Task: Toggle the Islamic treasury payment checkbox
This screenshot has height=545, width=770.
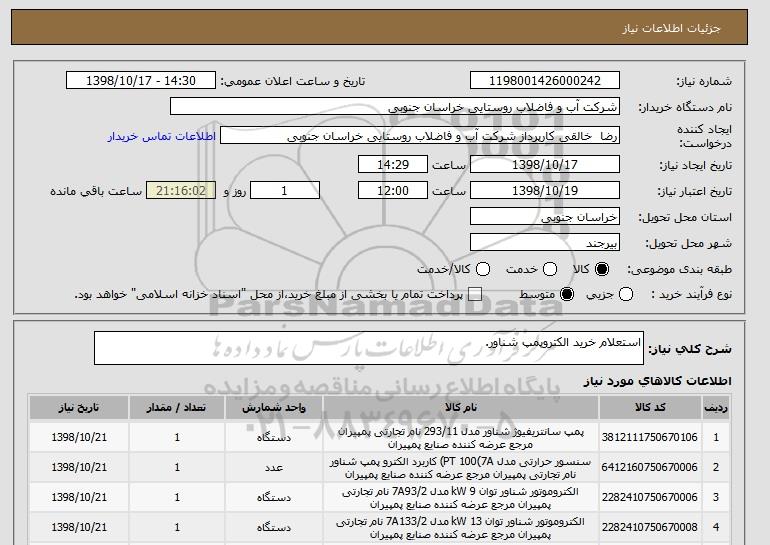Action: (475, 295)
